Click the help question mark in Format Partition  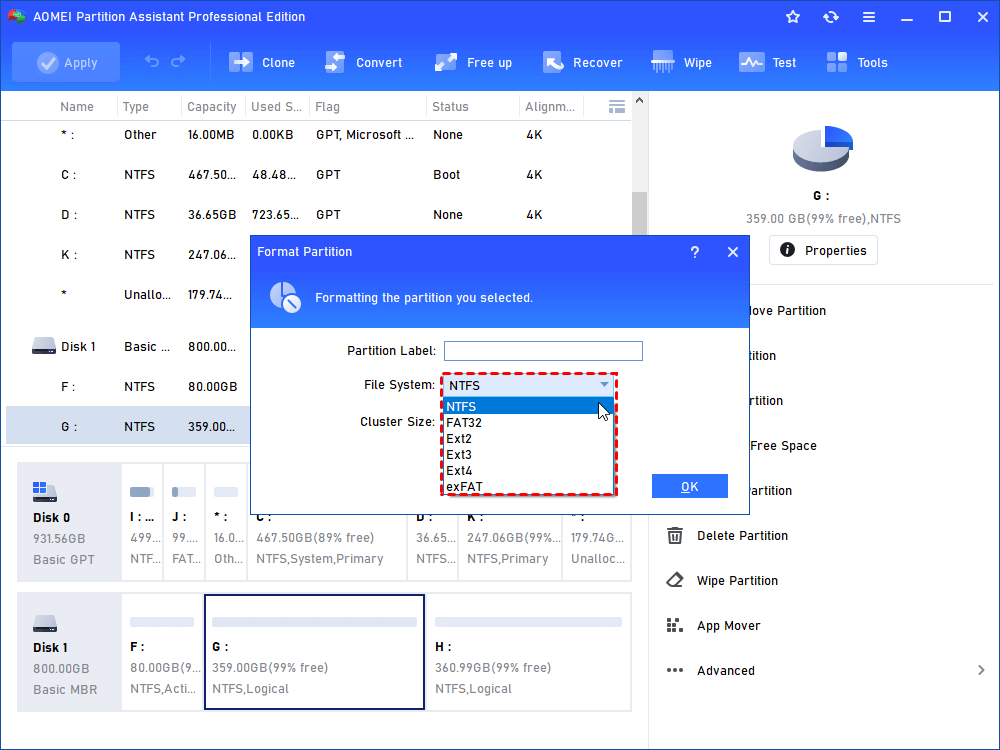pyautogui.click(x=695, y=252)
